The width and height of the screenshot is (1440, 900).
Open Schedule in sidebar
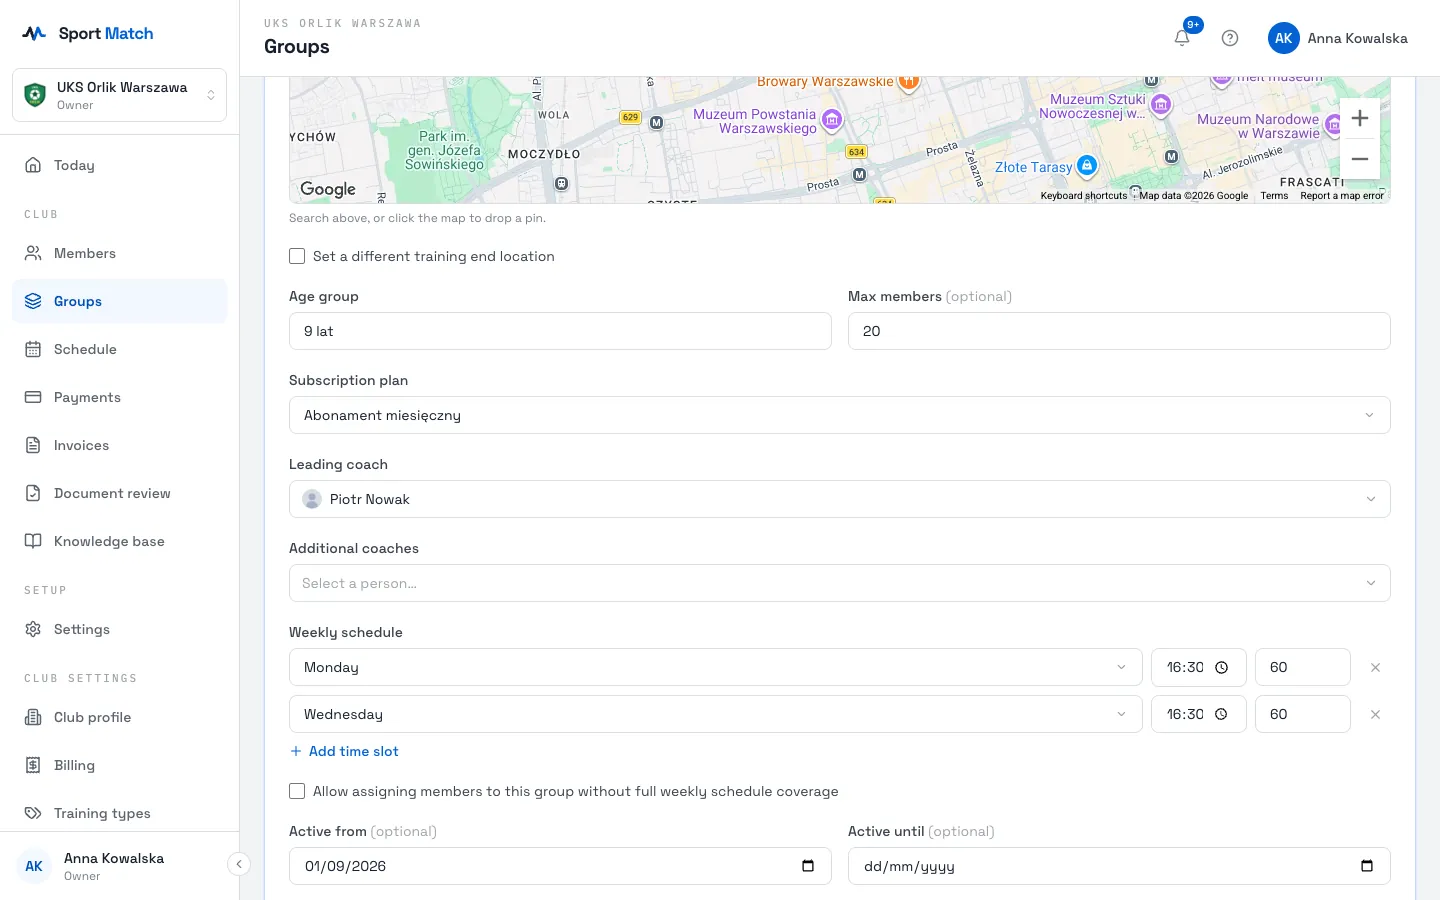point(119,349)
